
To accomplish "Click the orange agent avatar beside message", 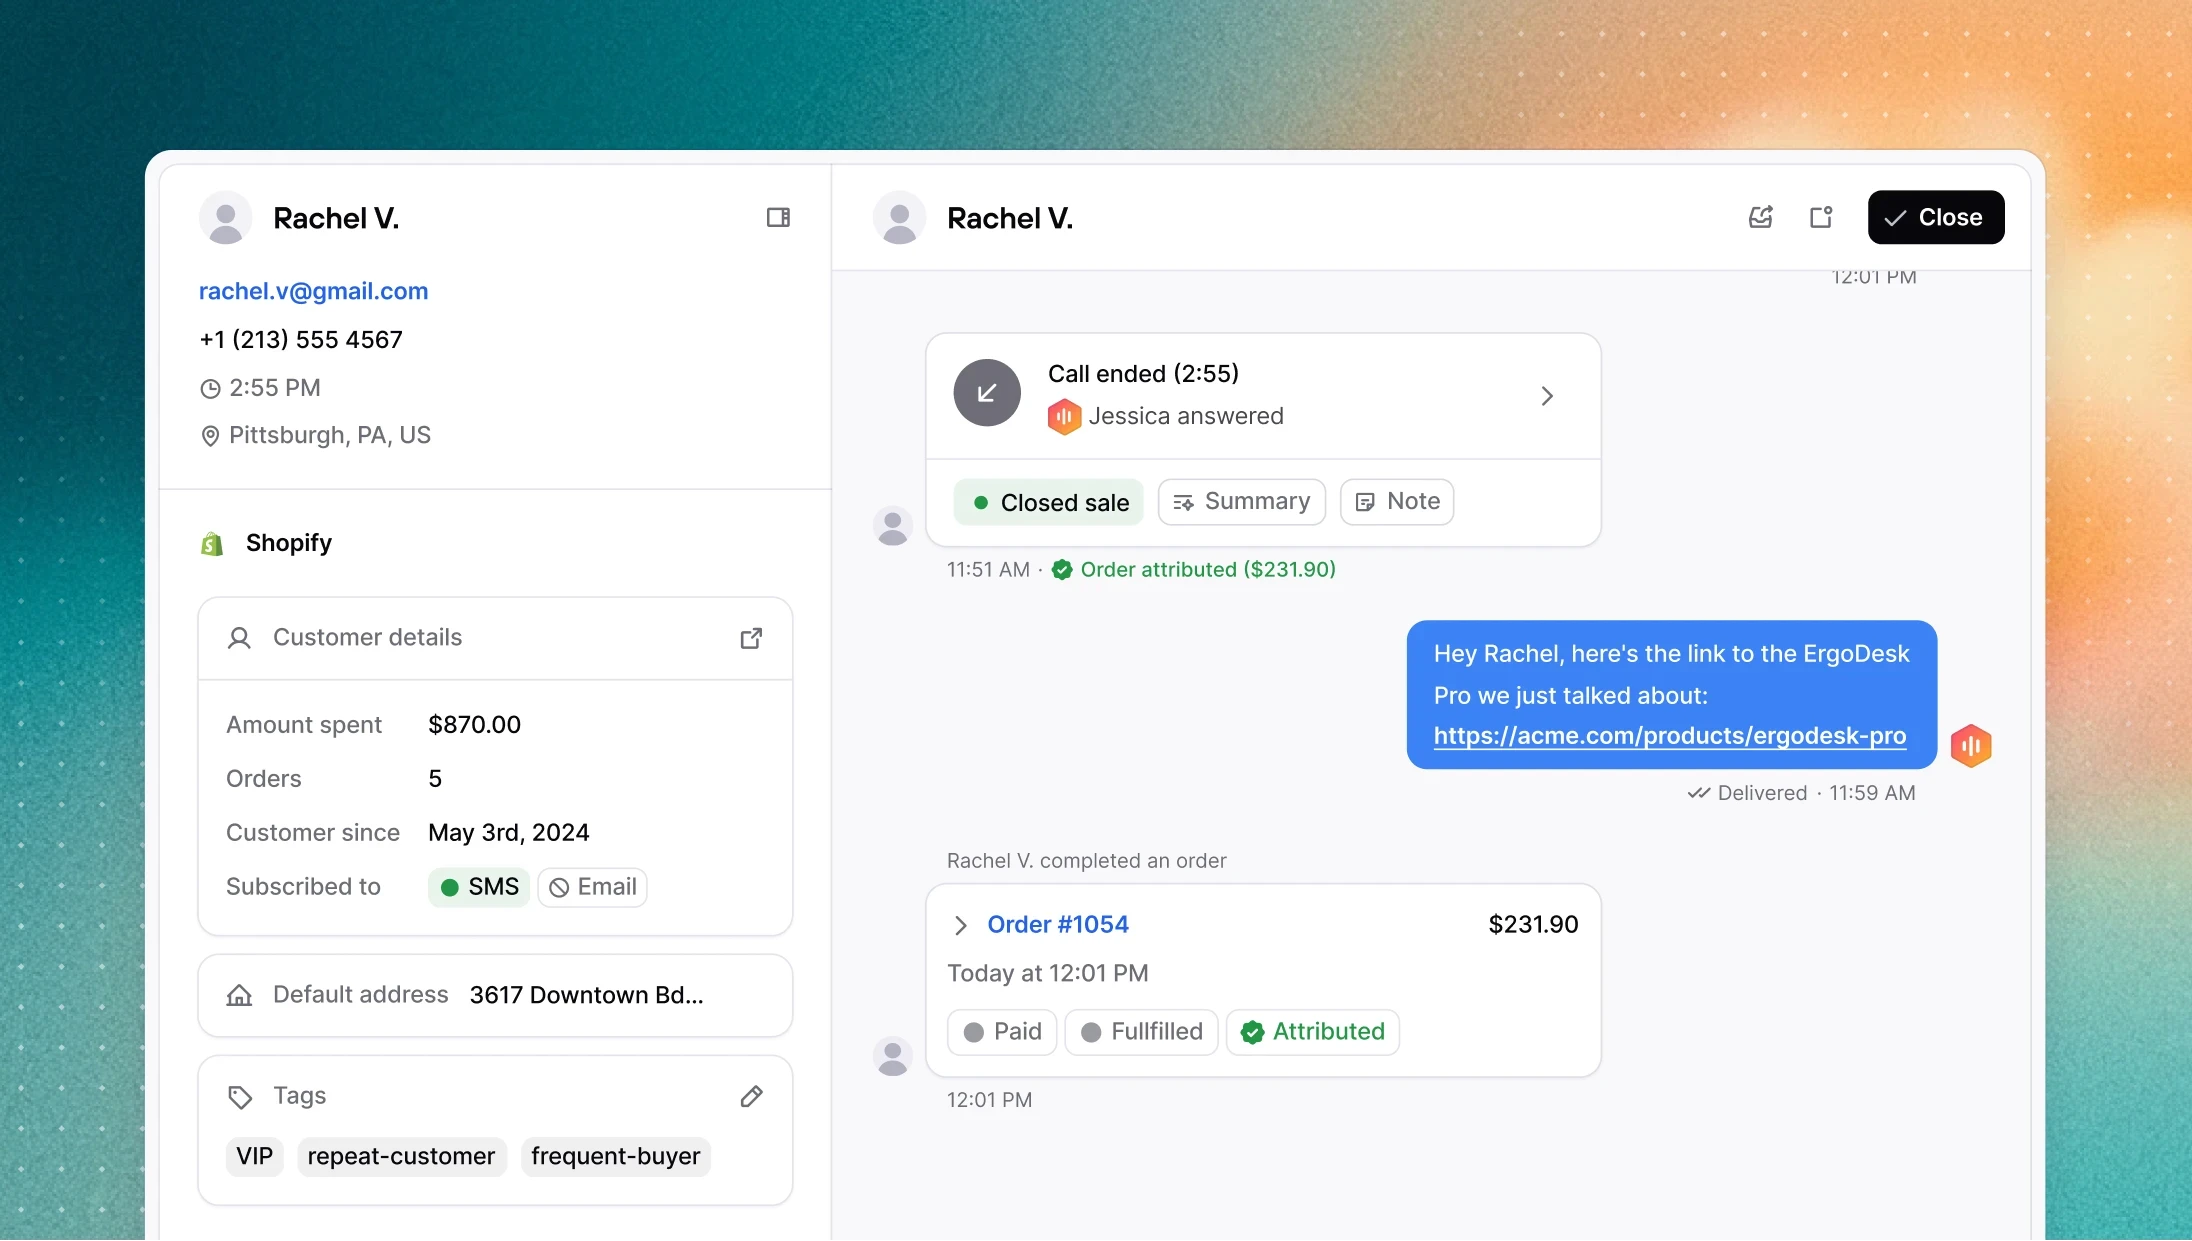I will pos(1971,746).
